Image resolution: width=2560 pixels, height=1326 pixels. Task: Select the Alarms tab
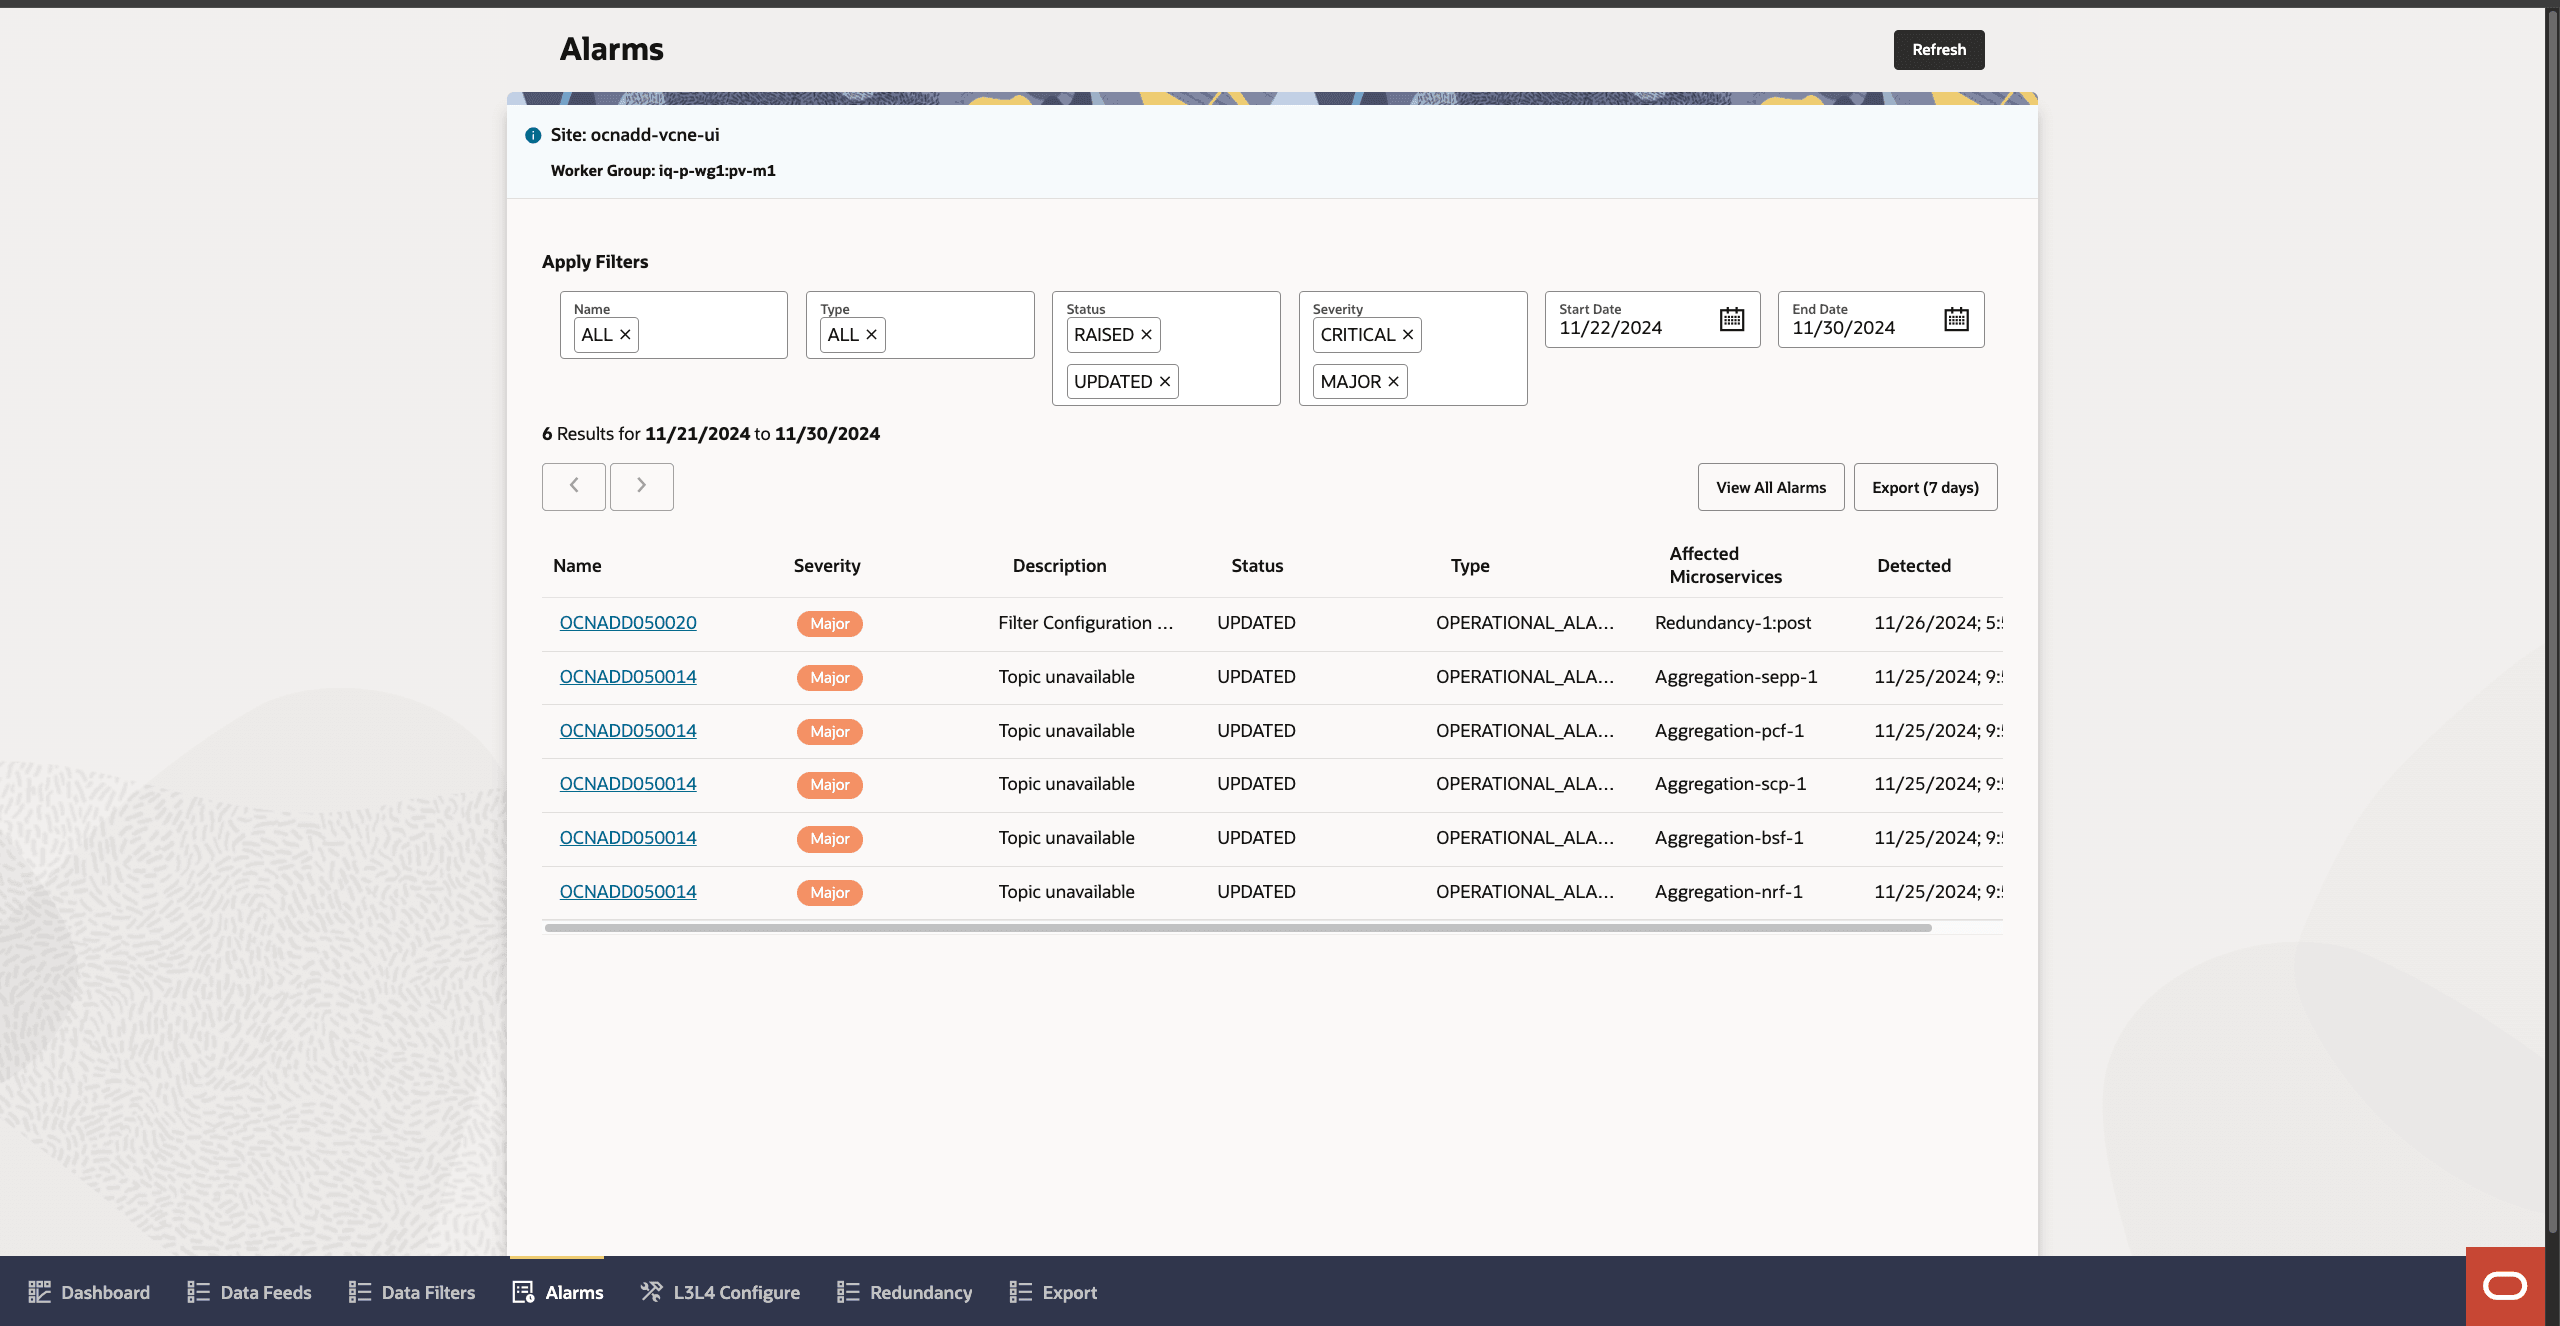point(557,1292)
